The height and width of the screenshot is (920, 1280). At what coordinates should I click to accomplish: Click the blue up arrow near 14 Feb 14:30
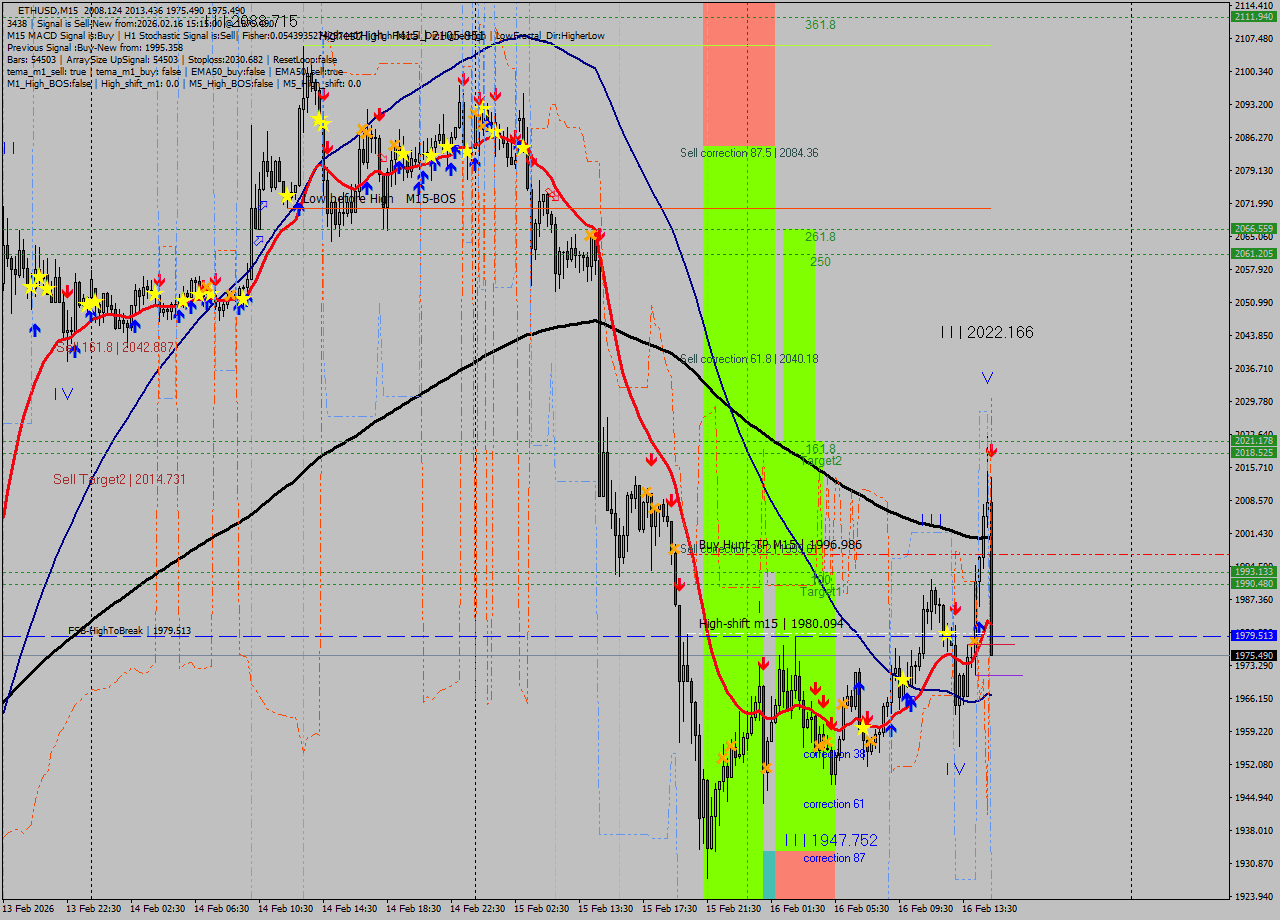pyautogui.click(x=367, y=186)
